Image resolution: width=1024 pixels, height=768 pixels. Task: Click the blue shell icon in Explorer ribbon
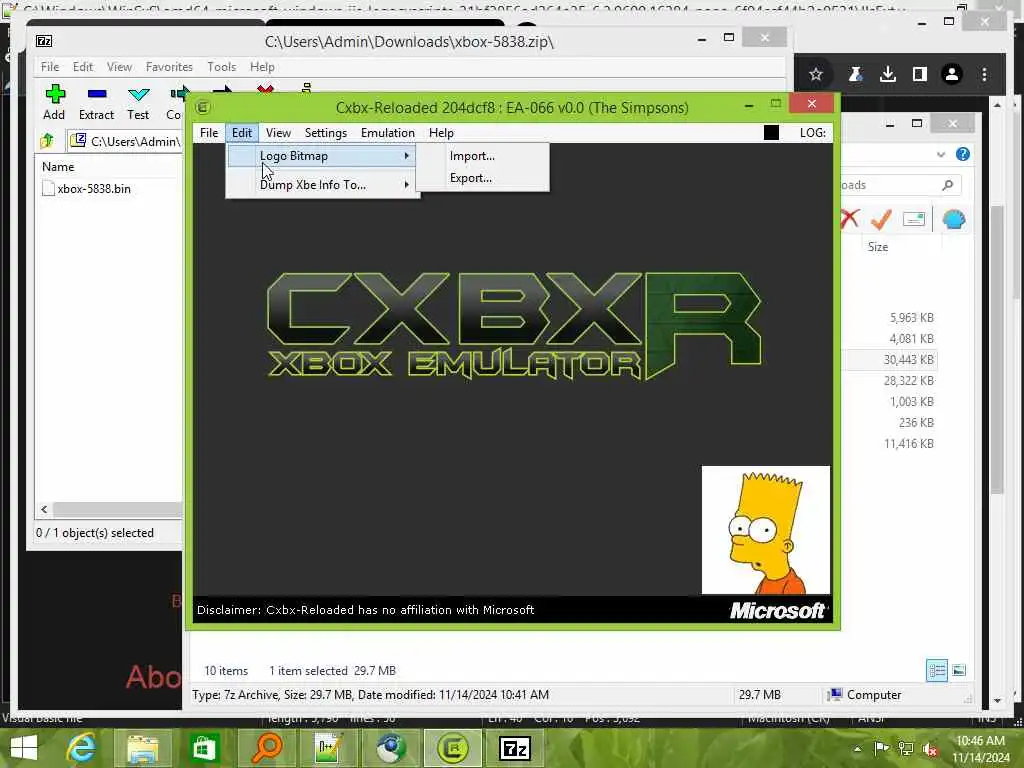(x=953, y=219)
